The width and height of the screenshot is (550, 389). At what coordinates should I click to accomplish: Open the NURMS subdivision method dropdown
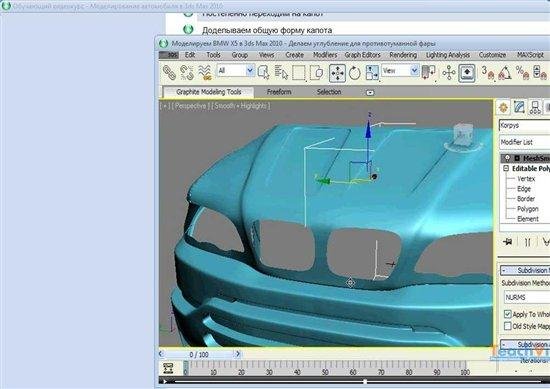pos(527,297)
